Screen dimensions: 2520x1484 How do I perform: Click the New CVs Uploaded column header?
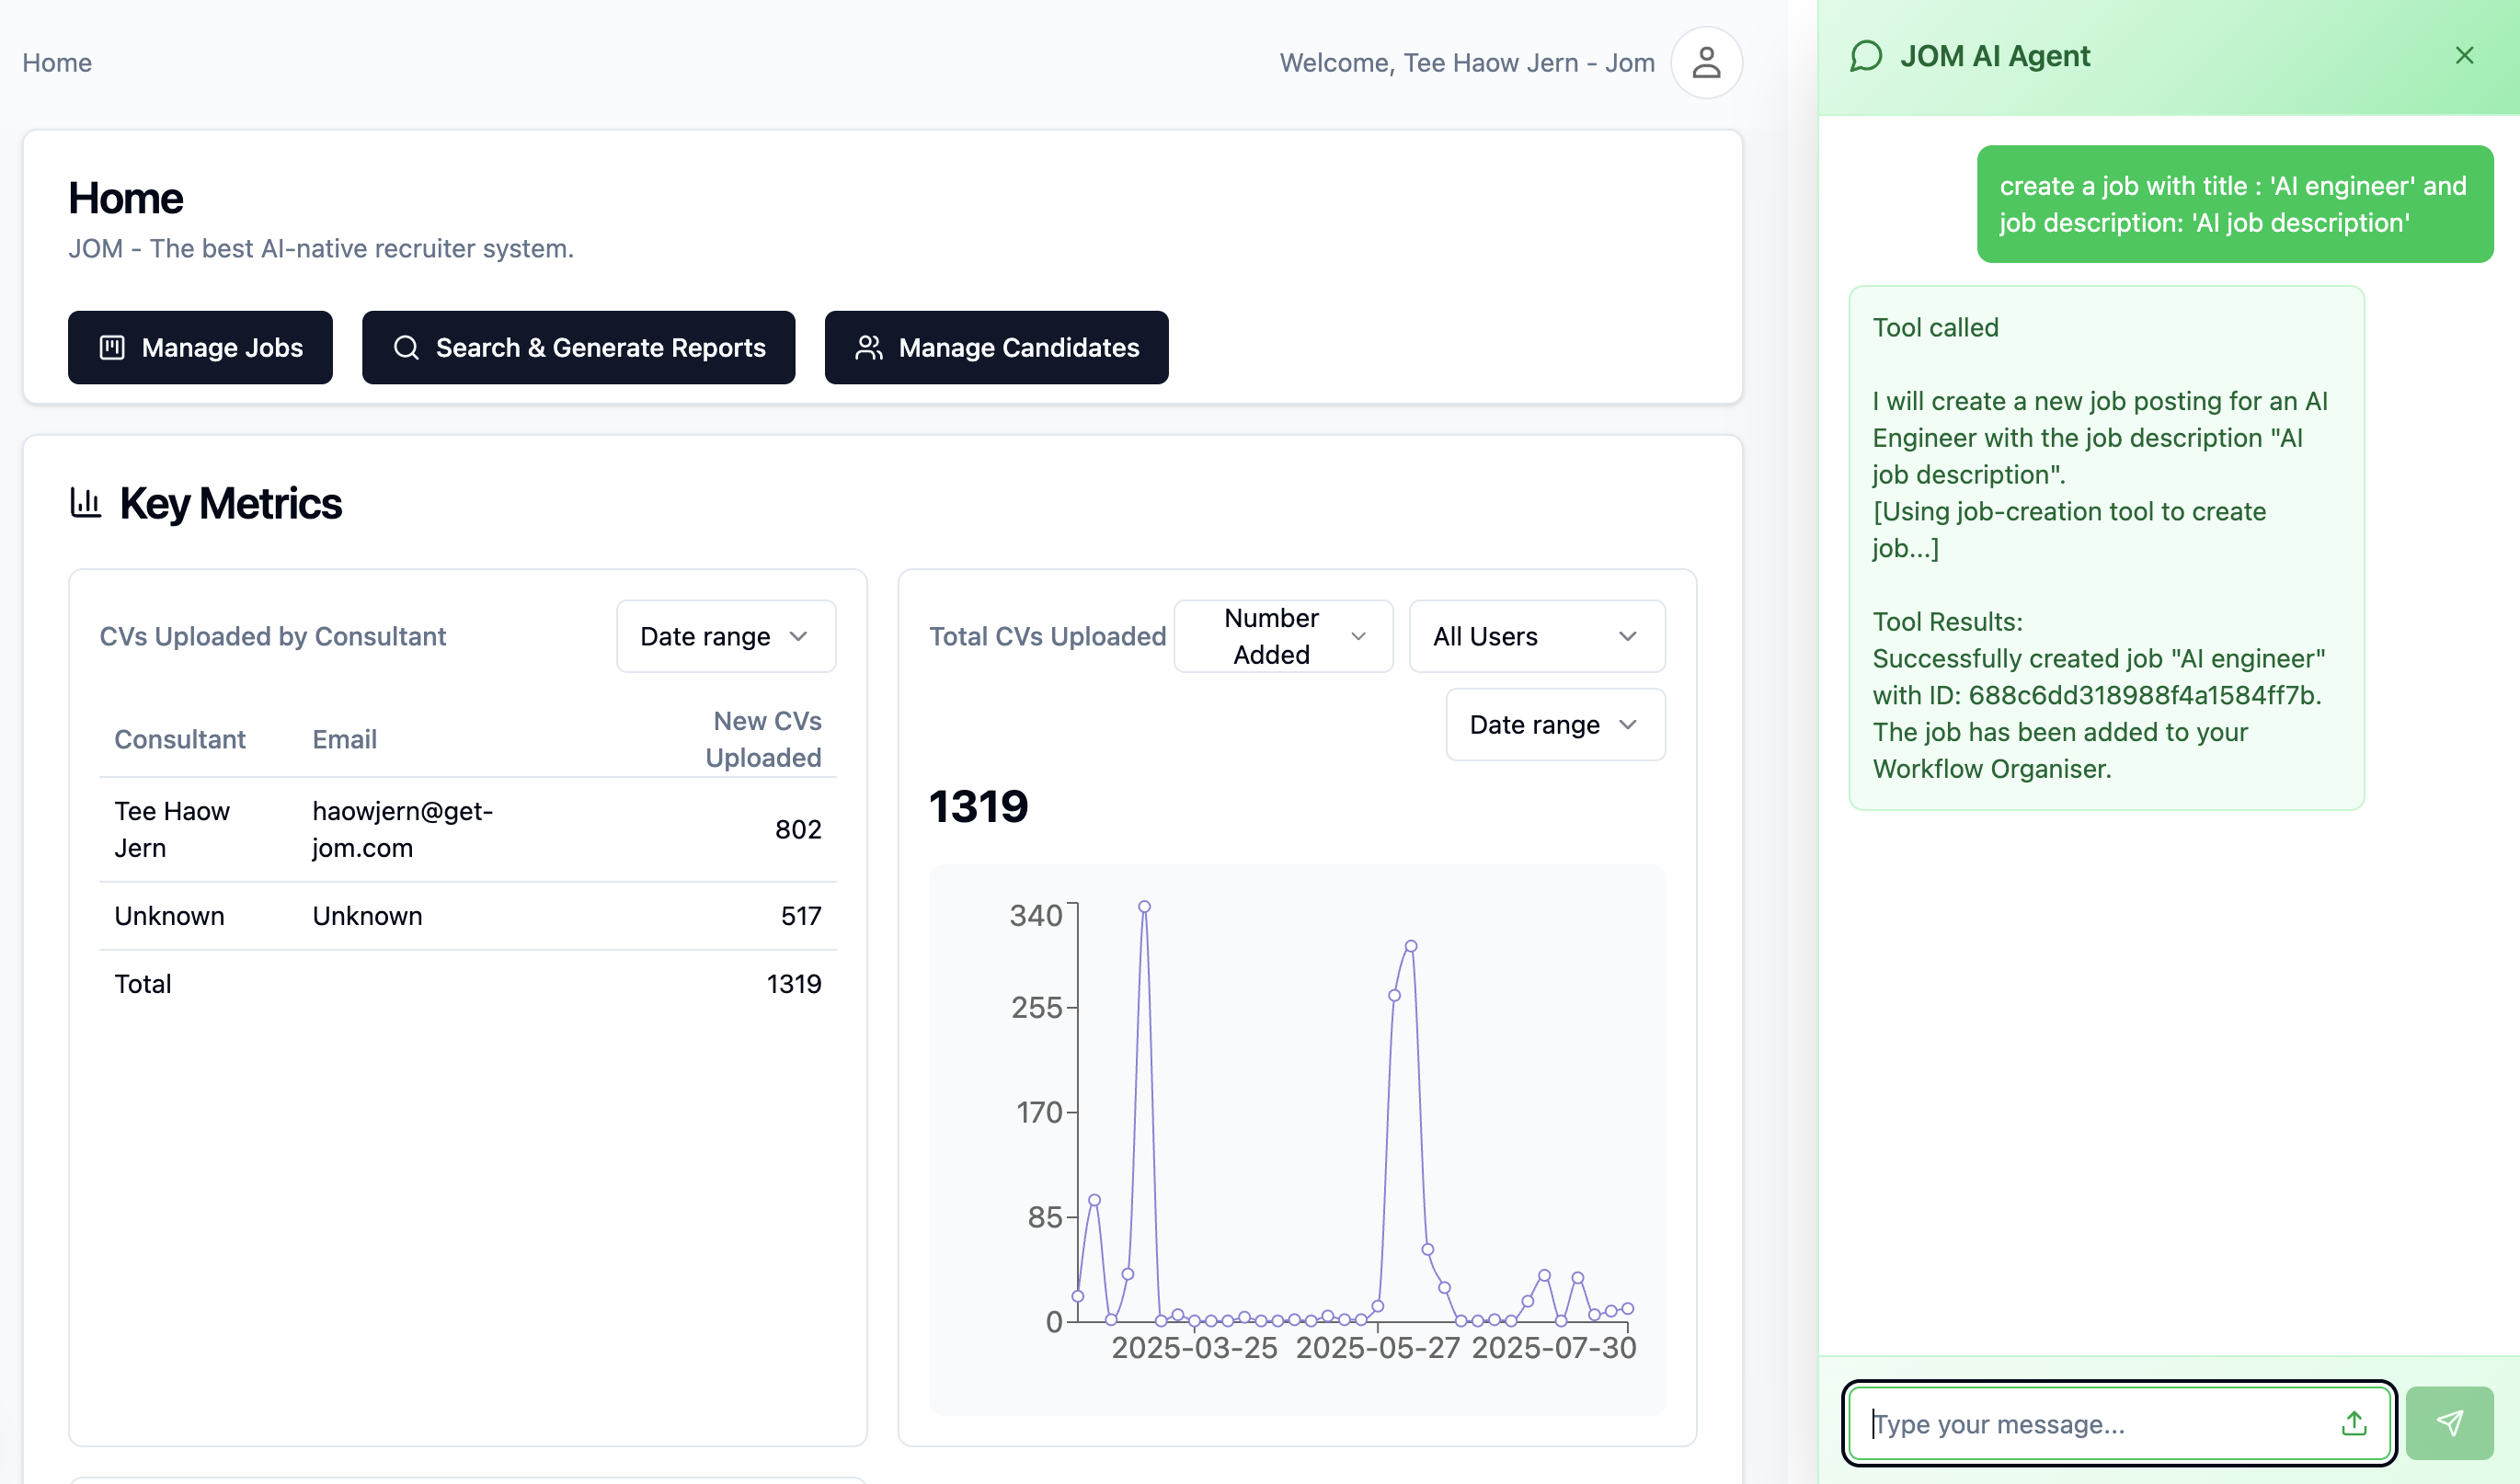pos(764,739)
